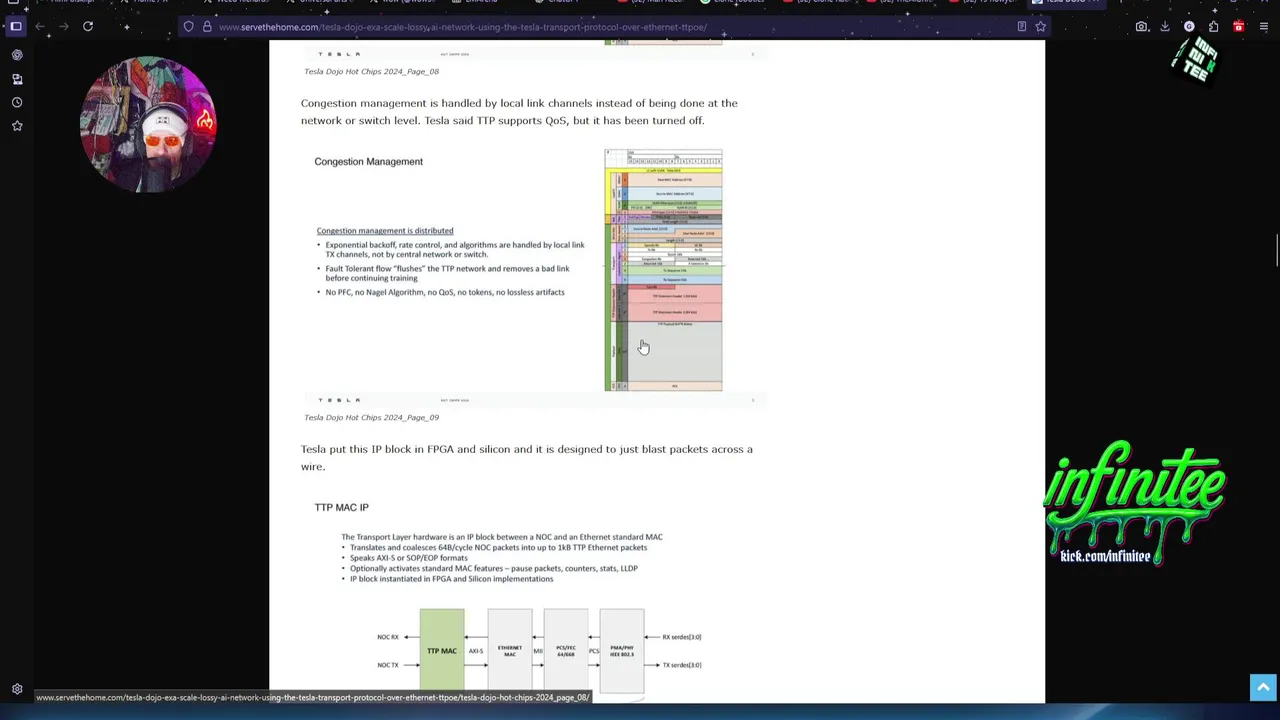Click paragraph starting 'Congestion management is handled'
This screenshot has height=720, width=1280.
click(x=519, y=111)
